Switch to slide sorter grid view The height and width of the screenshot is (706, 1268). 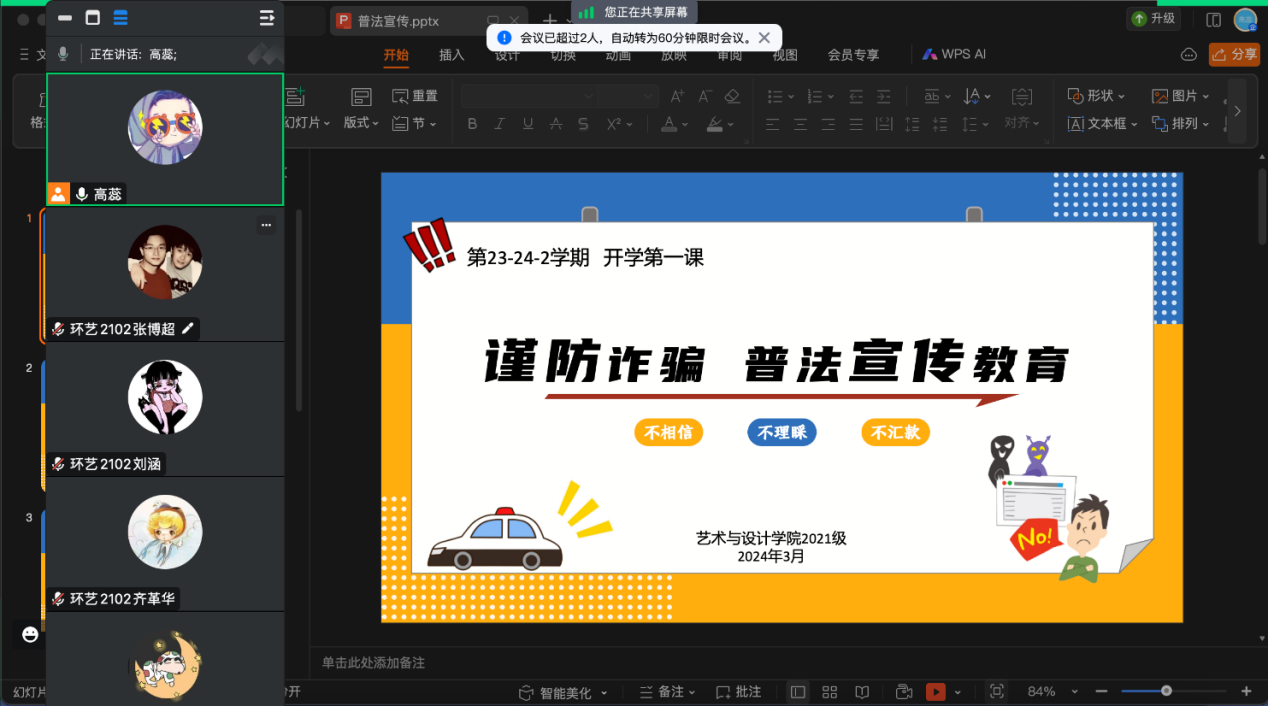829,692
